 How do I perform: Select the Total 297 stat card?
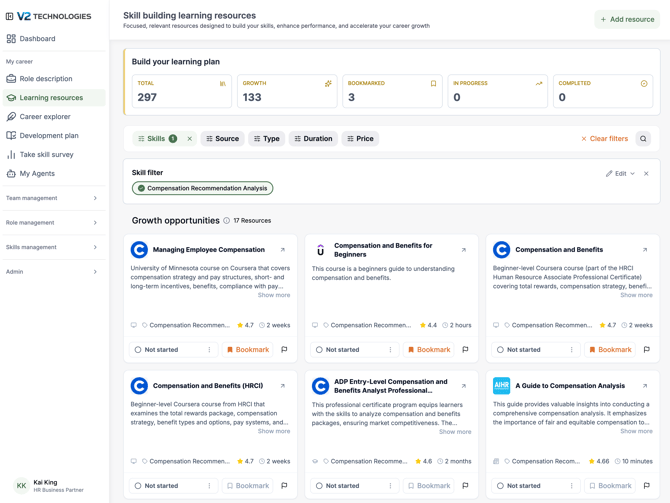pos(182,91)
